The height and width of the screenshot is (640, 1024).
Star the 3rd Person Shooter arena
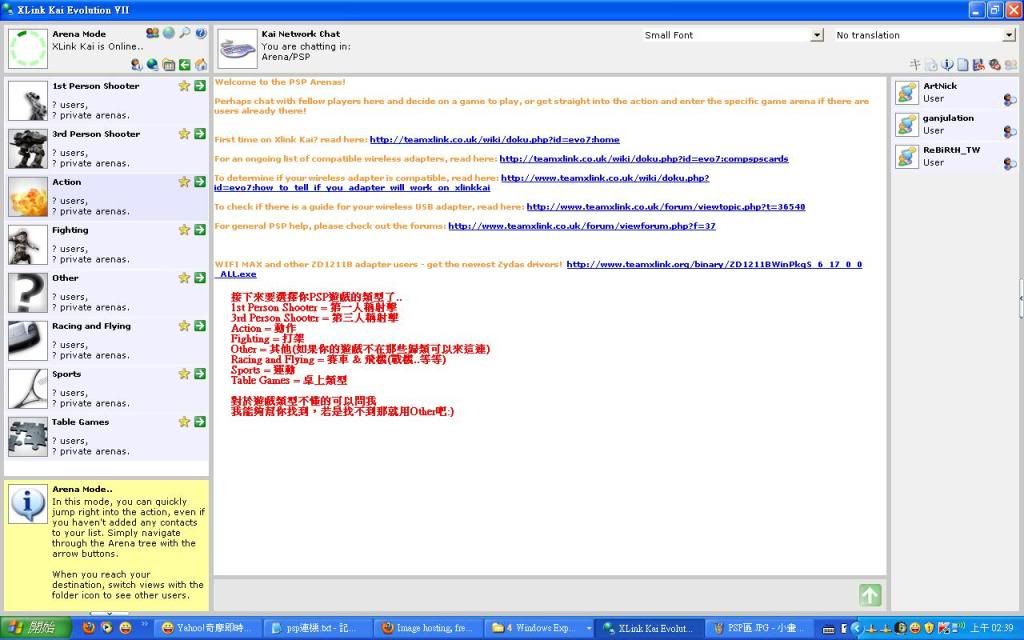click(x=184, y=133)
